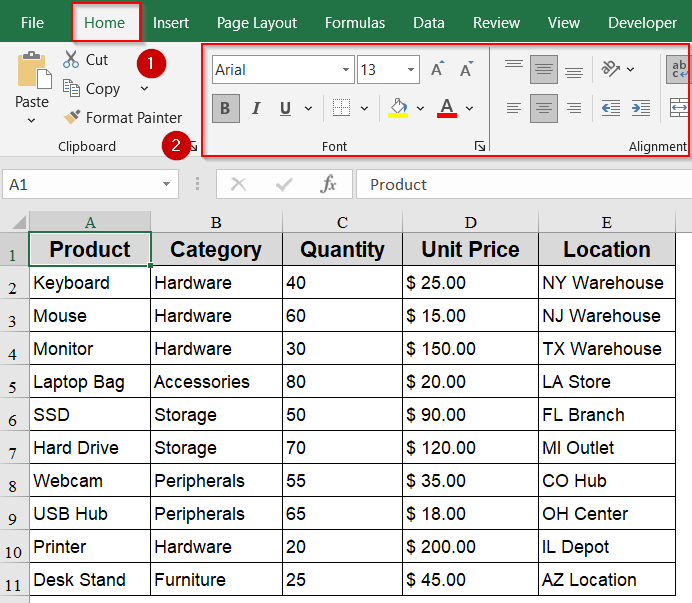Viewport: 692px width, 603px height.
Task: Cancel formula entry X icon
Action: coord(238,184)
